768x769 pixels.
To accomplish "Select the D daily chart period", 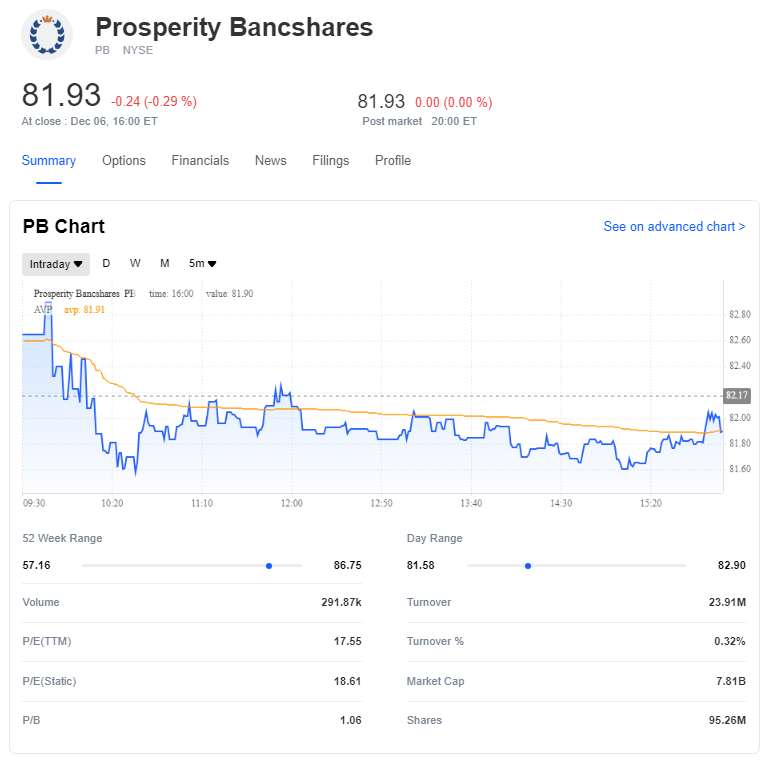I will 106,264.
